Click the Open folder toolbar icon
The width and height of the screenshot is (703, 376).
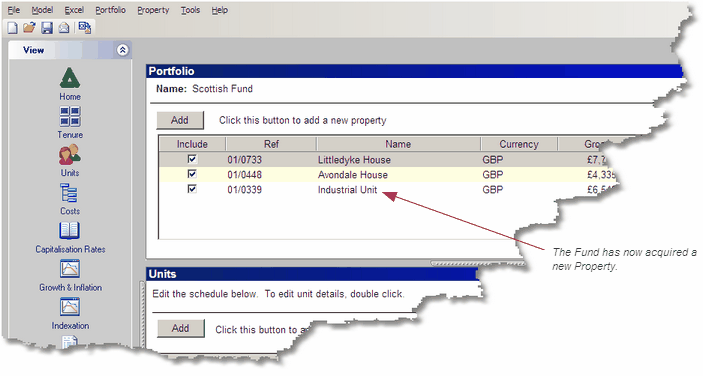pos(29,28)
